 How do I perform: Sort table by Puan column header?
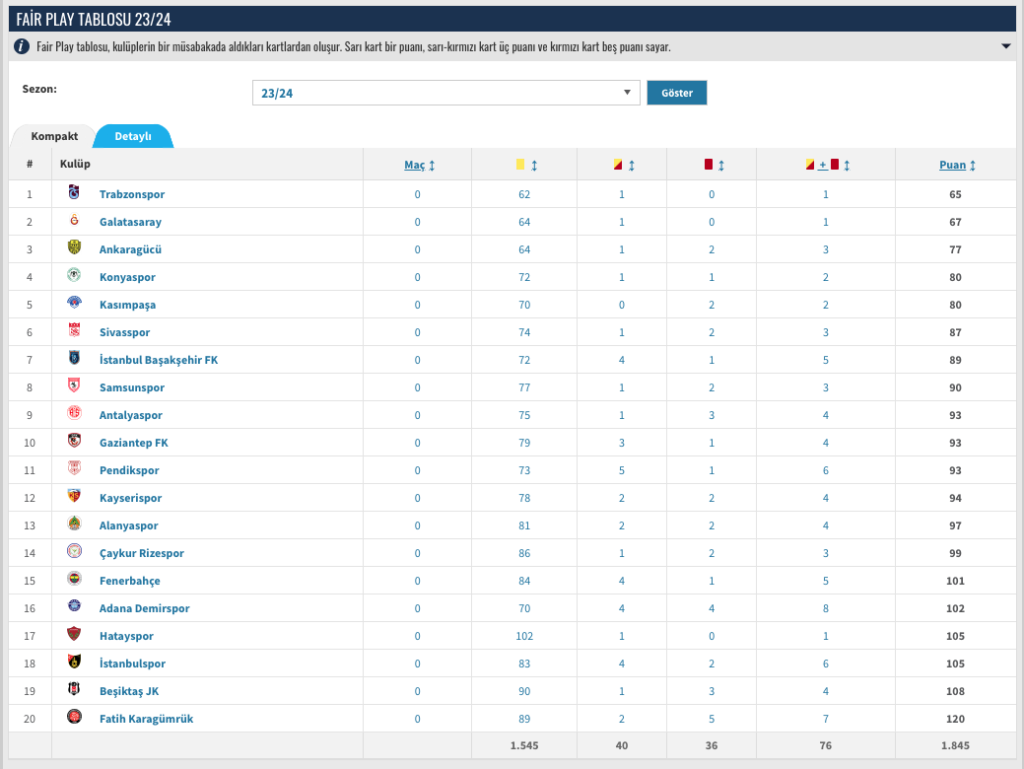point(957,165)
